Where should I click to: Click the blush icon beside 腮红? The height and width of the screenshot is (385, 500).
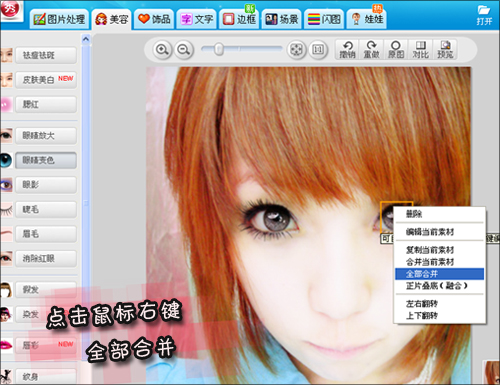(6, 105)
